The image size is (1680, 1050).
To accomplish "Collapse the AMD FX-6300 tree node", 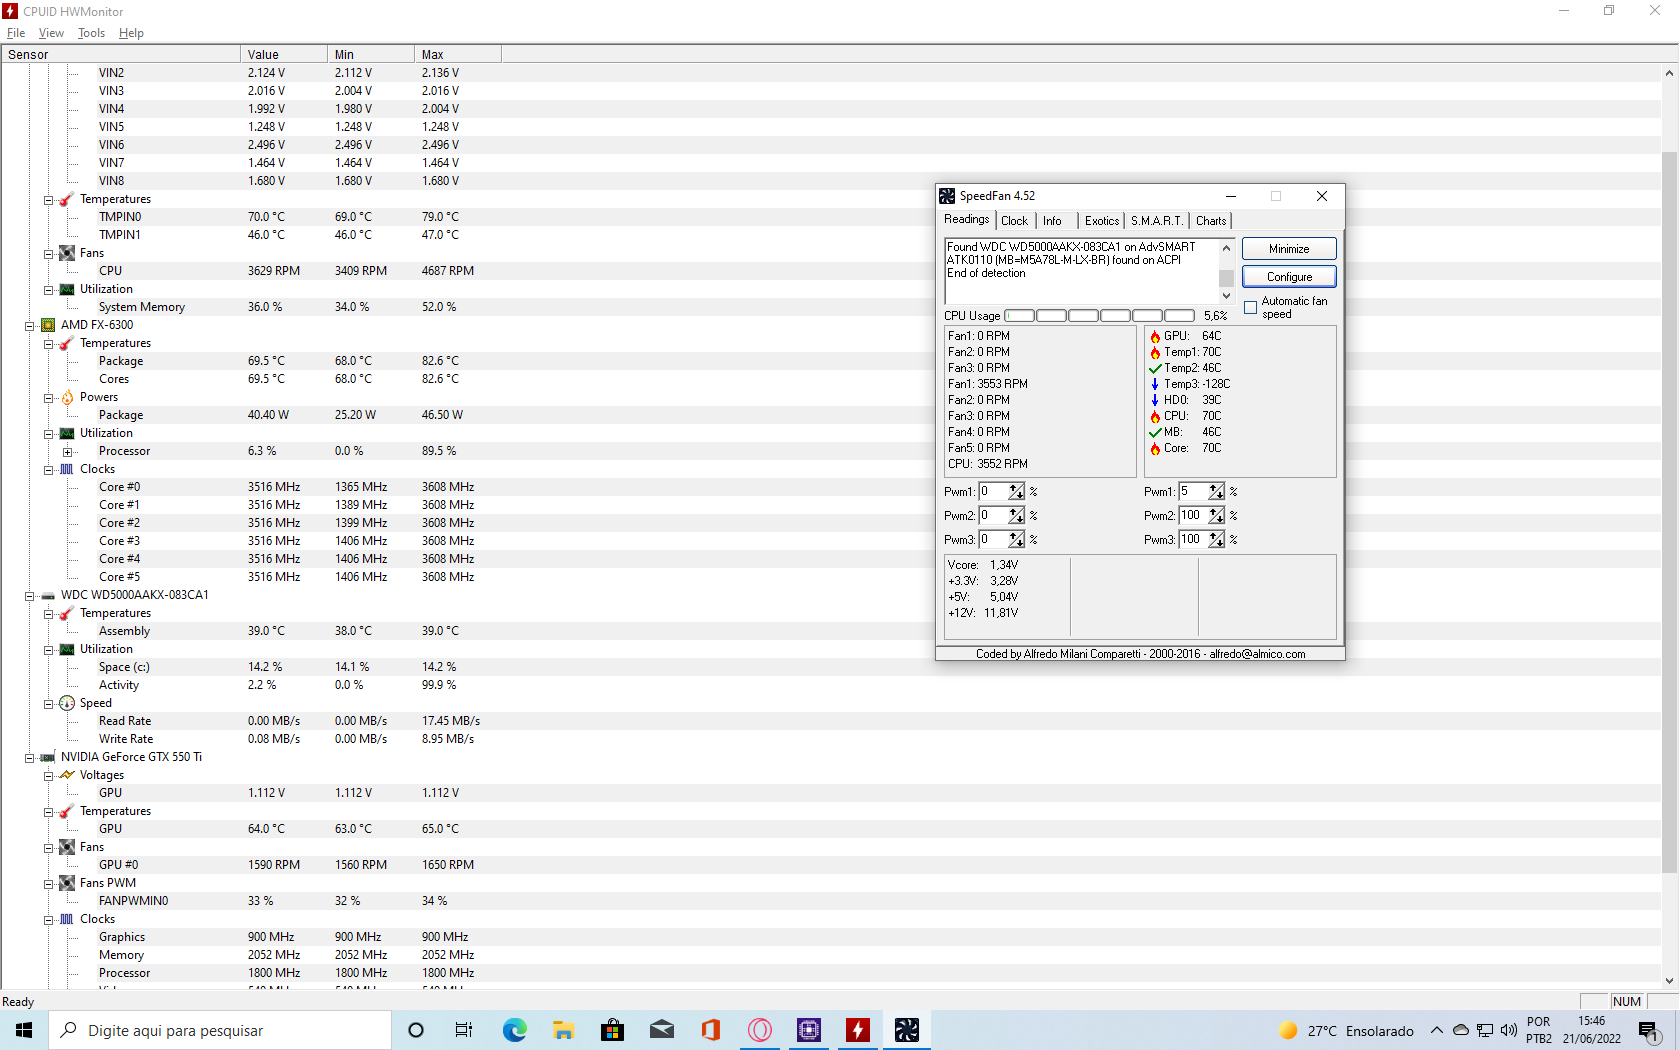I will [x=29, y=325].
